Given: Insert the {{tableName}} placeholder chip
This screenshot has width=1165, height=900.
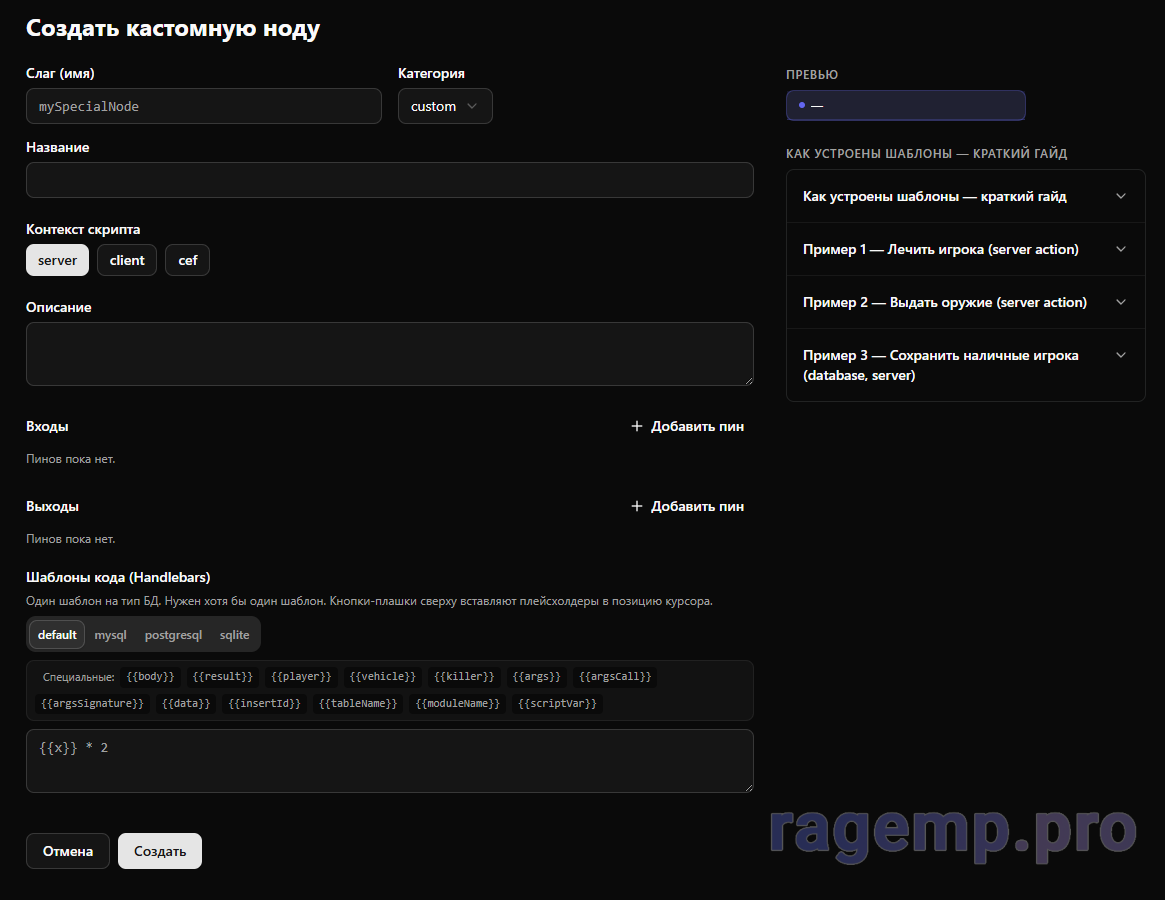Looking at the screenshot, I should pyautogui.click(x=358, y=704).
